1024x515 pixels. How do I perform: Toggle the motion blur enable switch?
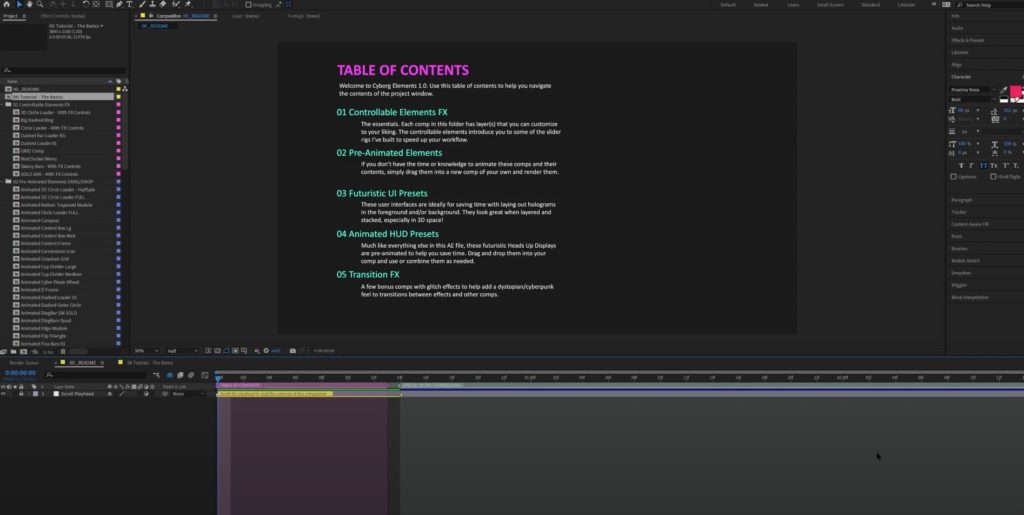(191, 375)
